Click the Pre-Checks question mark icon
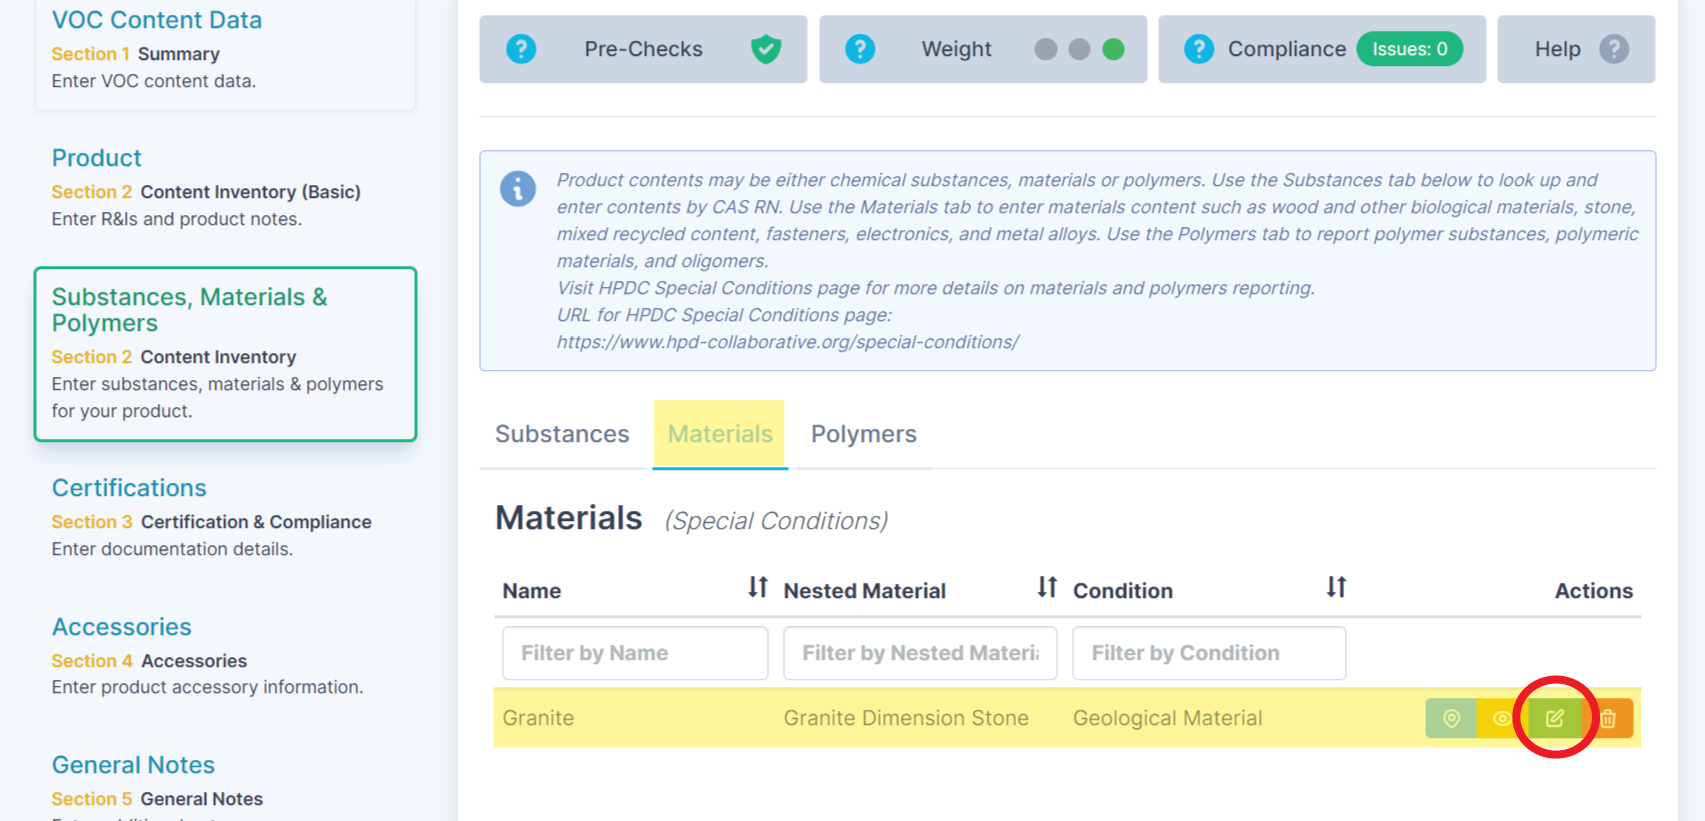The width and height of the screenshot is (1705, 821). pos(521,49)
